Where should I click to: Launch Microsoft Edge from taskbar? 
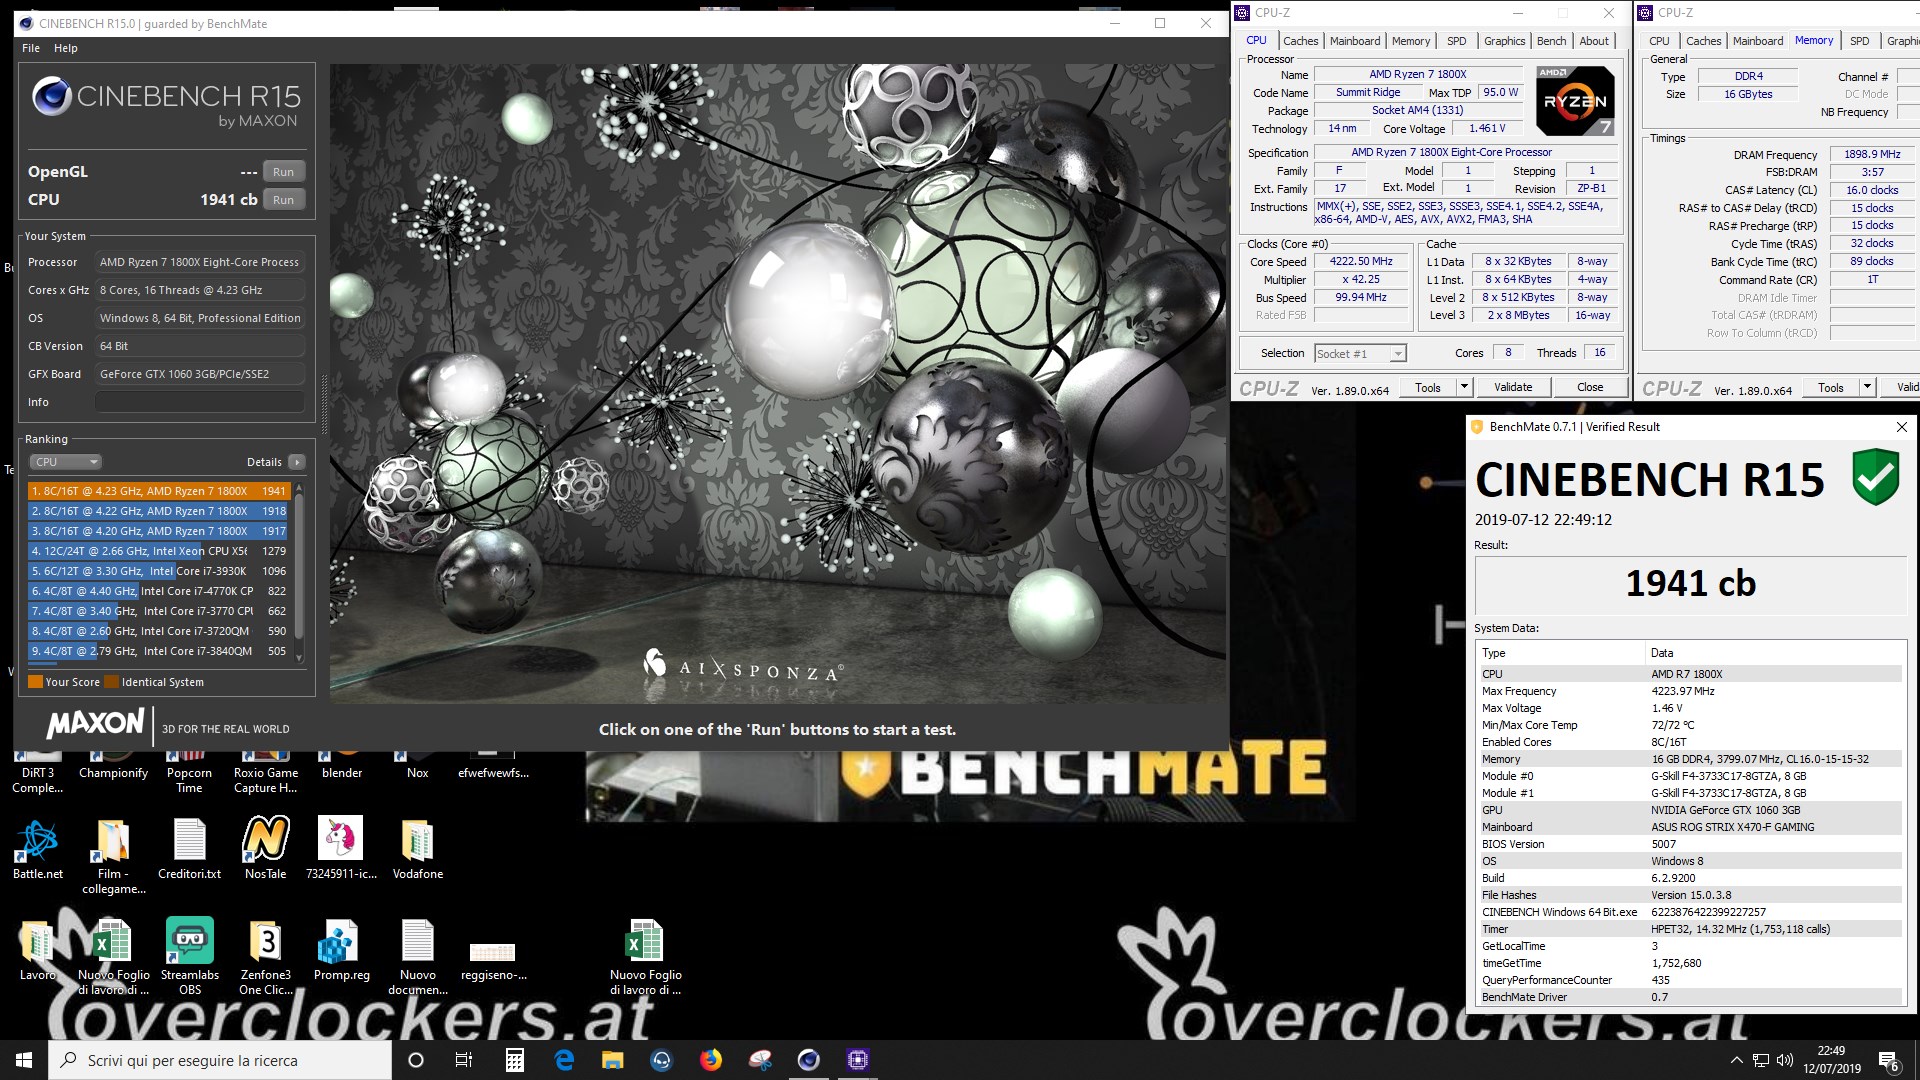click(x=564, y=1060)
